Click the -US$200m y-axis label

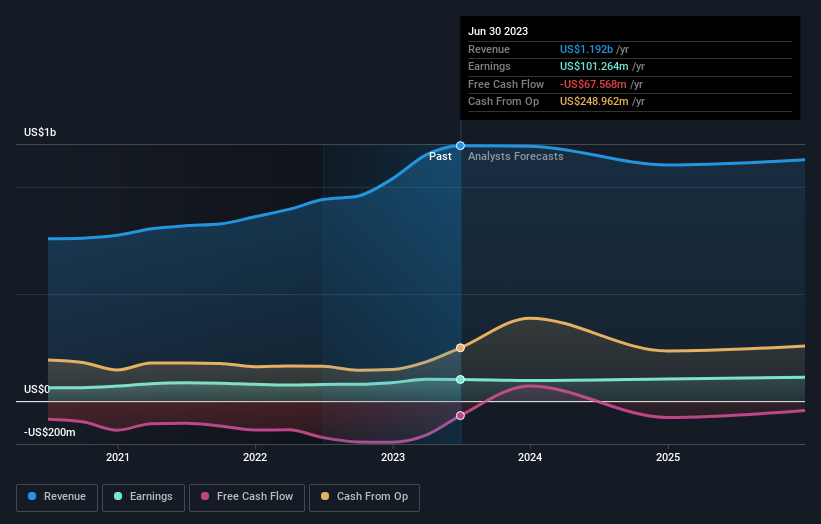click(50, 432)
